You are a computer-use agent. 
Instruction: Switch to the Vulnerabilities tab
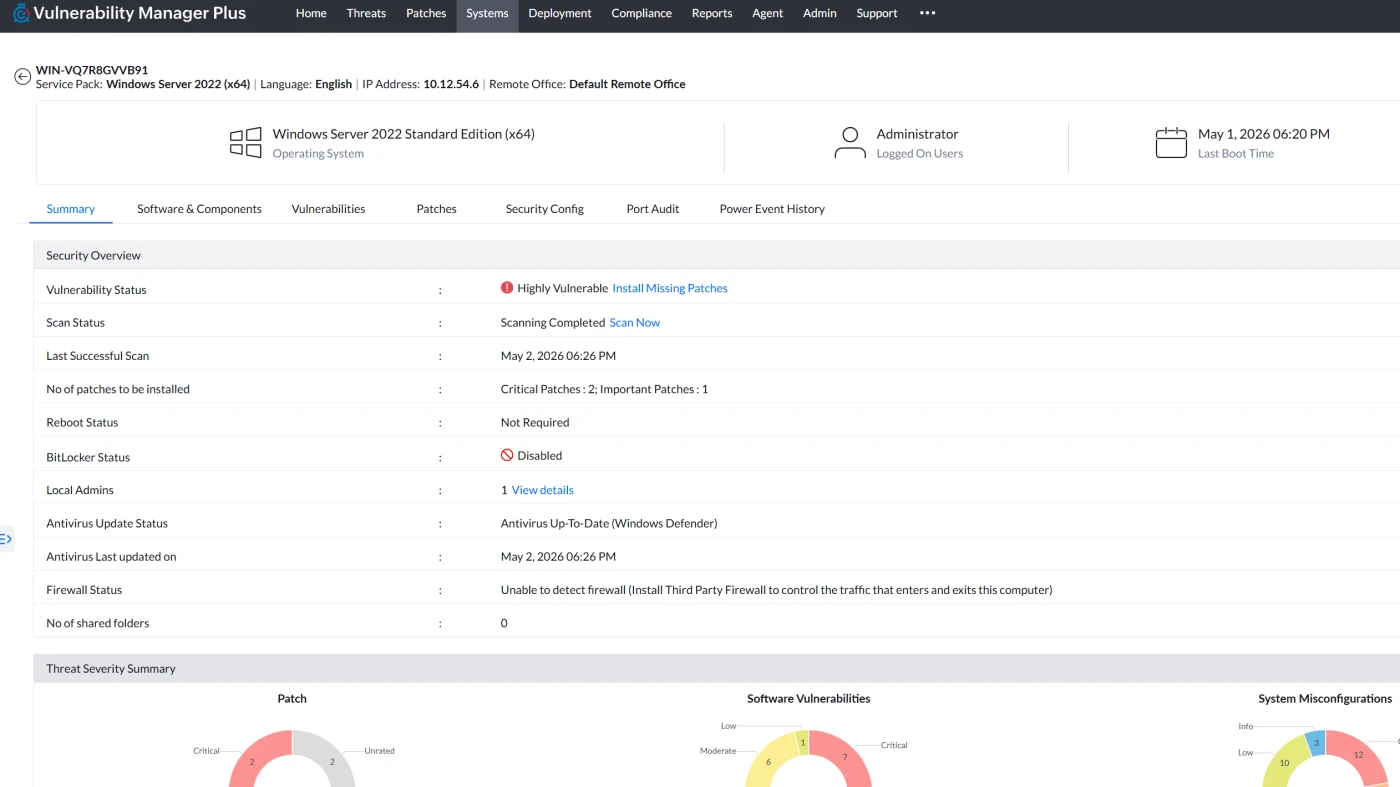(x=329, y=209)
